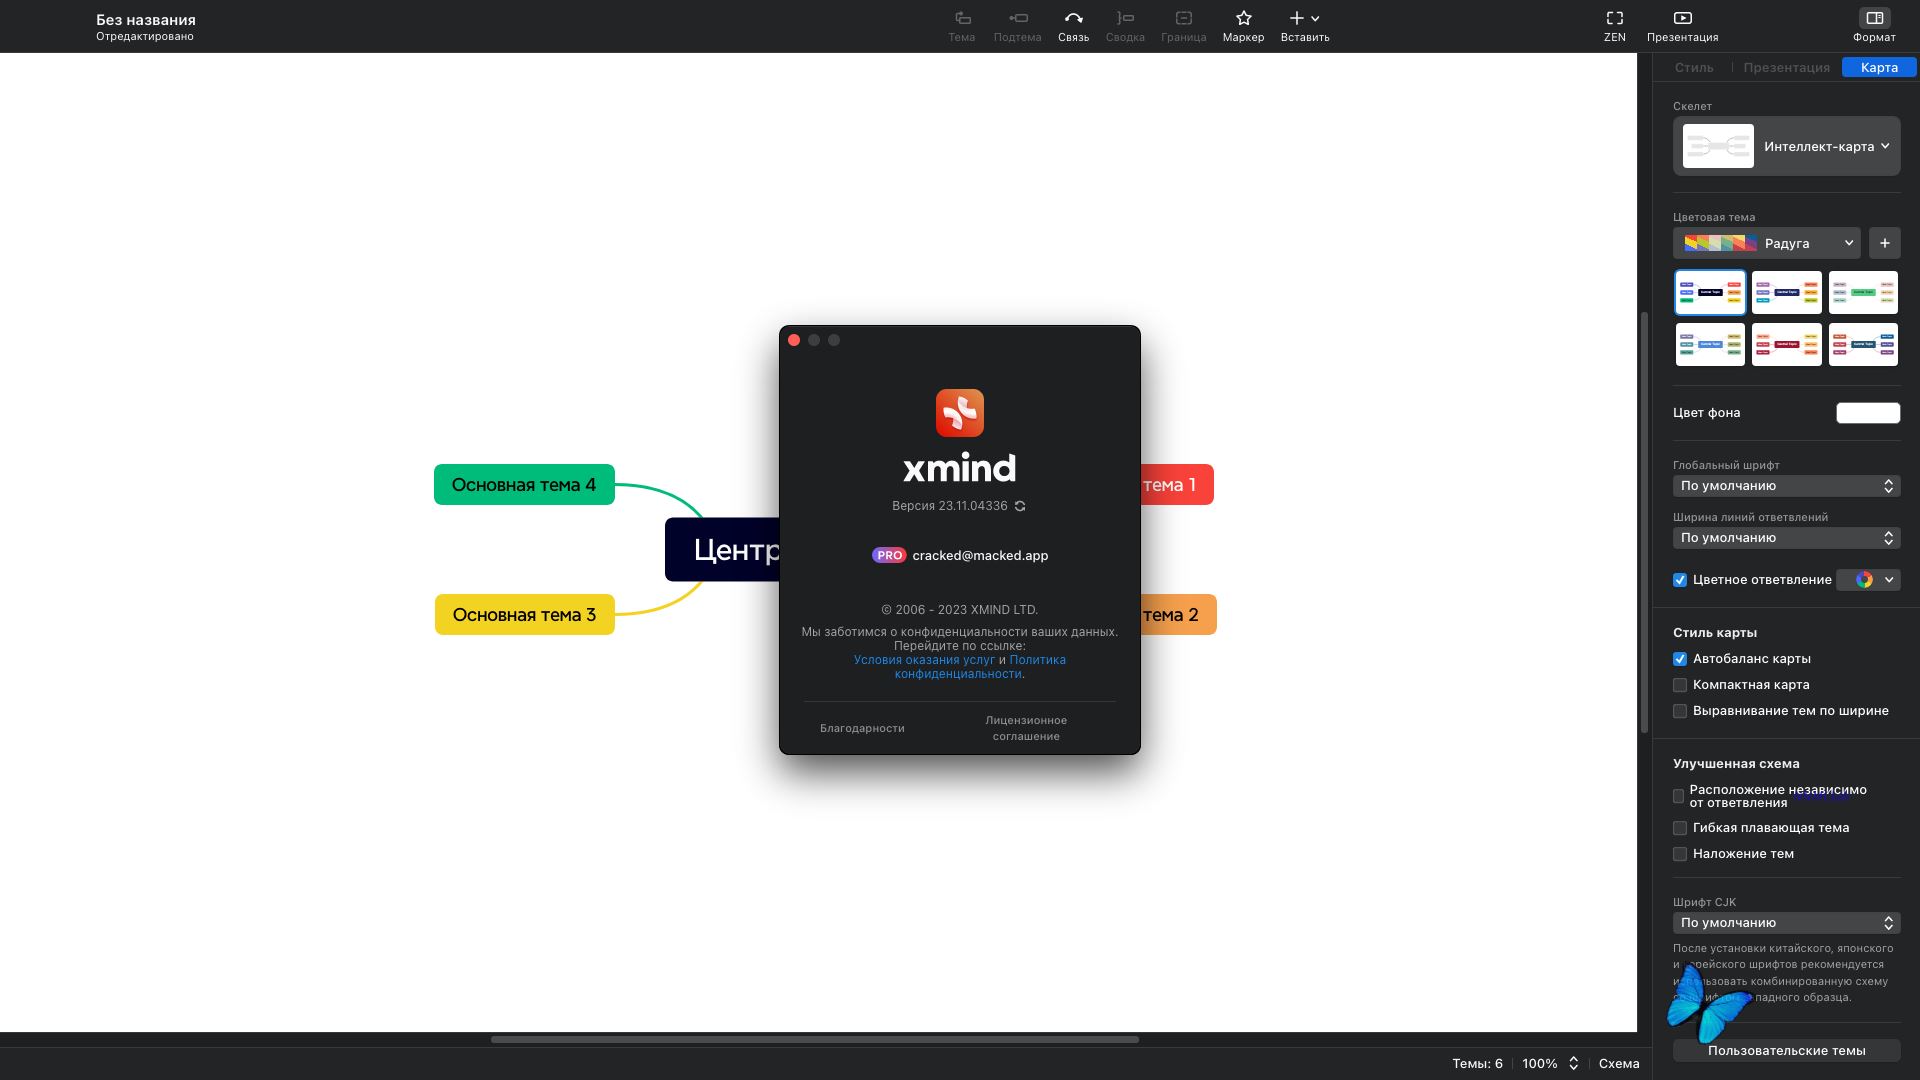Select Основная тема 4 topic
Image resolution: width=1920 pixels, height=1080 pixels.
tap(524, 485)
